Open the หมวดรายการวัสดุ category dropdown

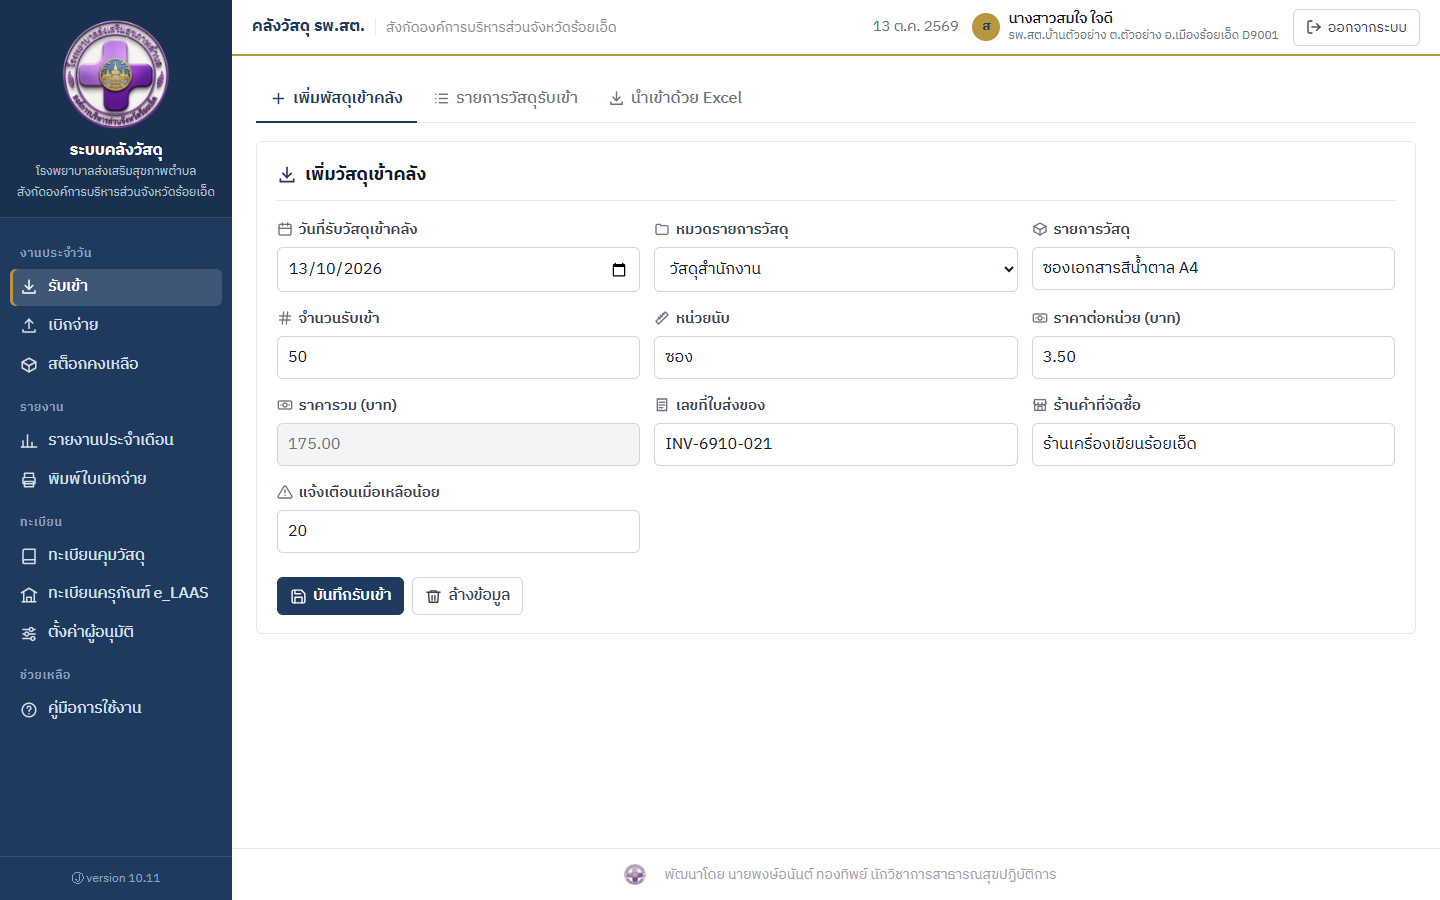pos(836,270)
